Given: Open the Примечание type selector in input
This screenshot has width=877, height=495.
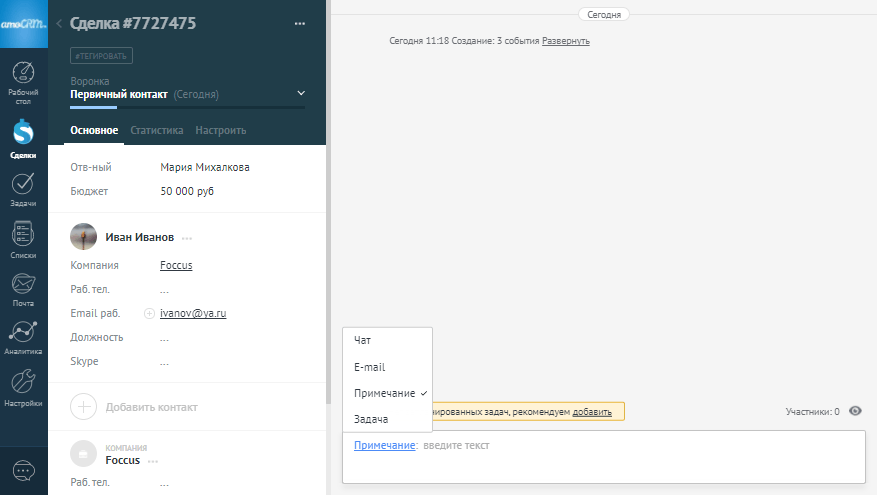Looking at the screenshot, I should 384,445.
